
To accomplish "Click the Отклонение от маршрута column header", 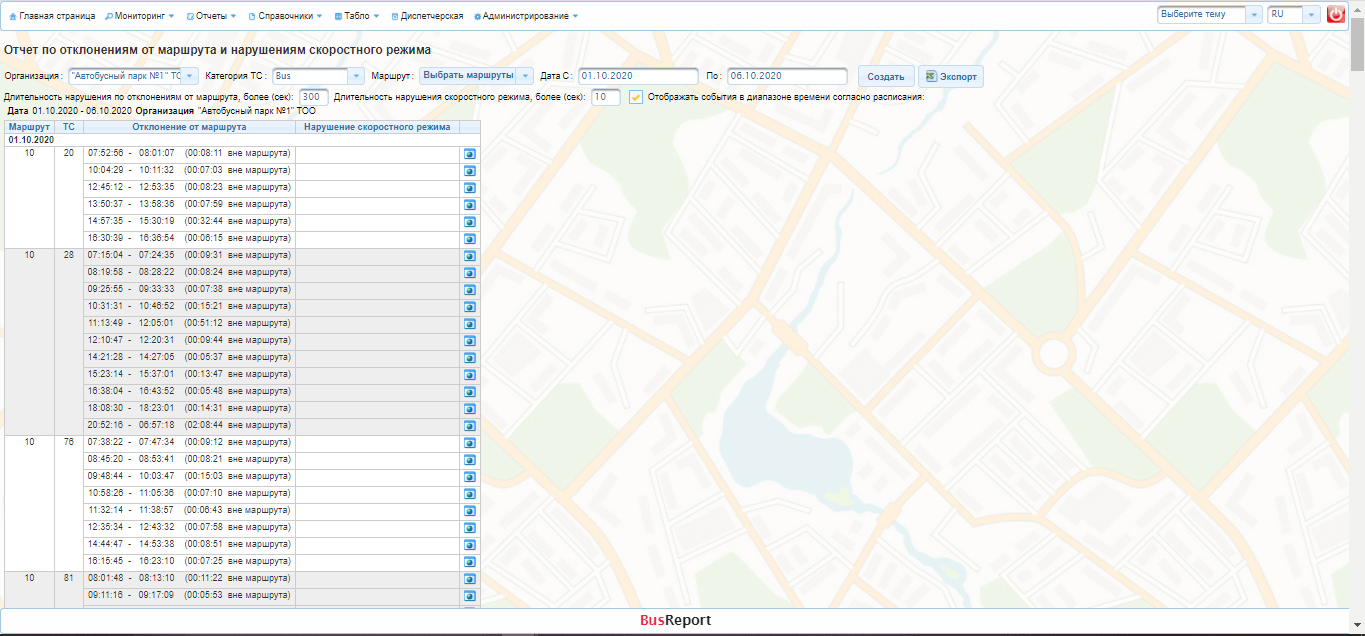I will coord(190,127).
